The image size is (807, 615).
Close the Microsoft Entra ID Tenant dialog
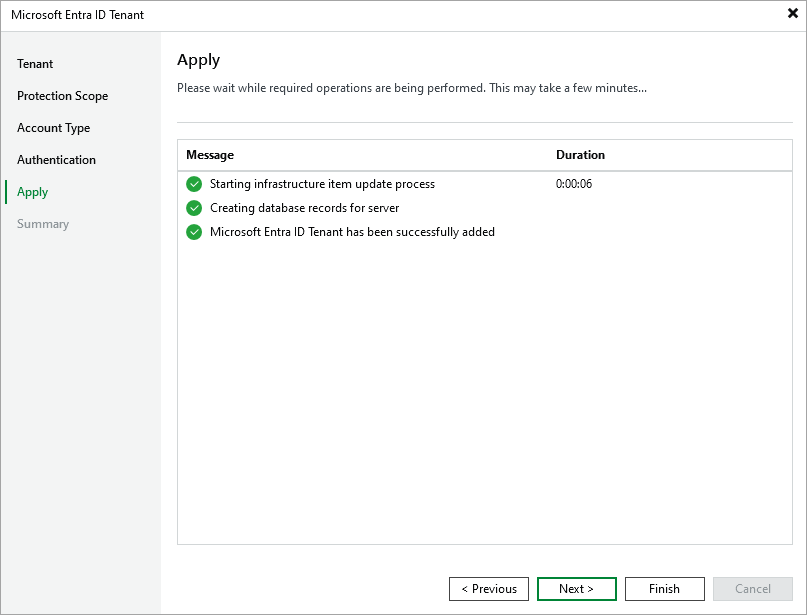tap(792, 14)
